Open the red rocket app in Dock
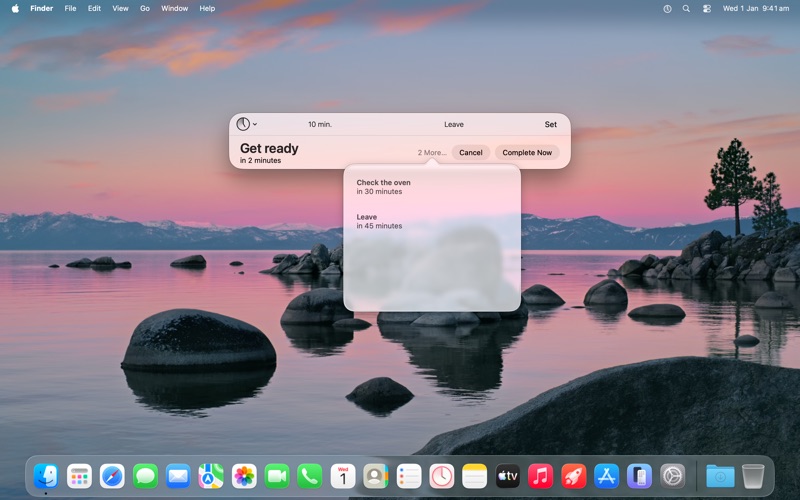800x500 pixels. [x=573, y=476]
